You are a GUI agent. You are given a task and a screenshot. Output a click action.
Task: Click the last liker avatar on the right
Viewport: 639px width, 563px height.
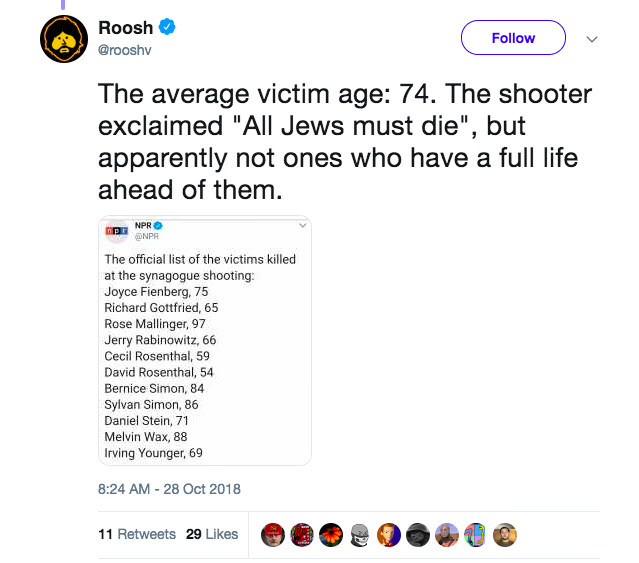[x=506, y=534]
